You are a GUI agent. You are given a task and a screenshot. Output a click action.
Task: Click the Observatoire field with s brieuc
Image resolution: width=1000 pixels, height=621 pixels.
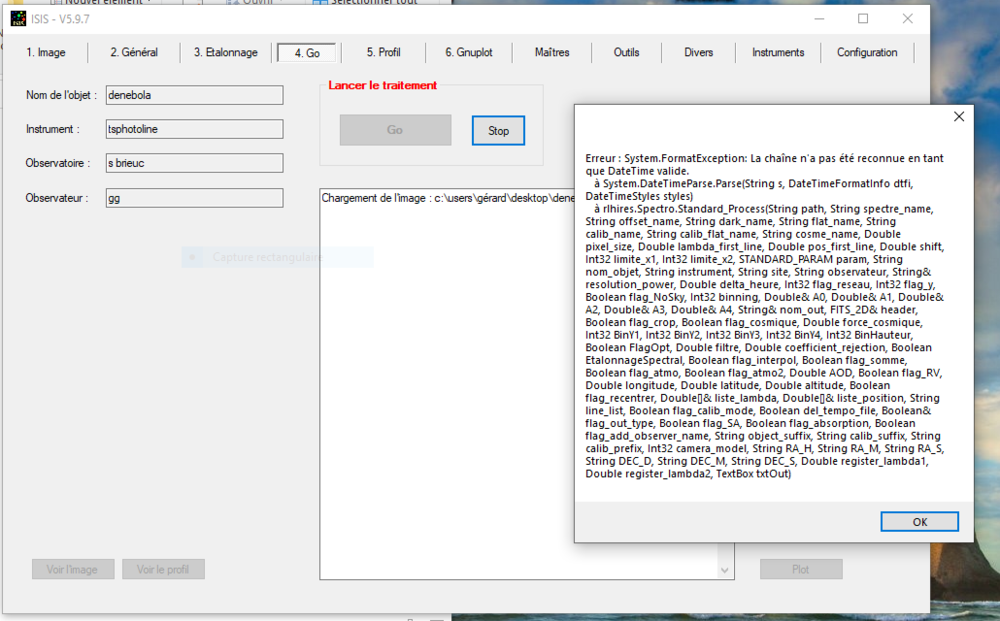point(195,163)
